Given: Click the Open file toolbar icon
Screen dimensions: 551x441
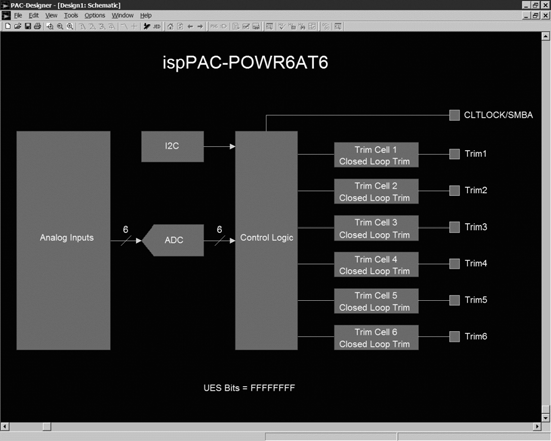Looking at the screenshot, I should pyautogui.click(x=18, y=26).
